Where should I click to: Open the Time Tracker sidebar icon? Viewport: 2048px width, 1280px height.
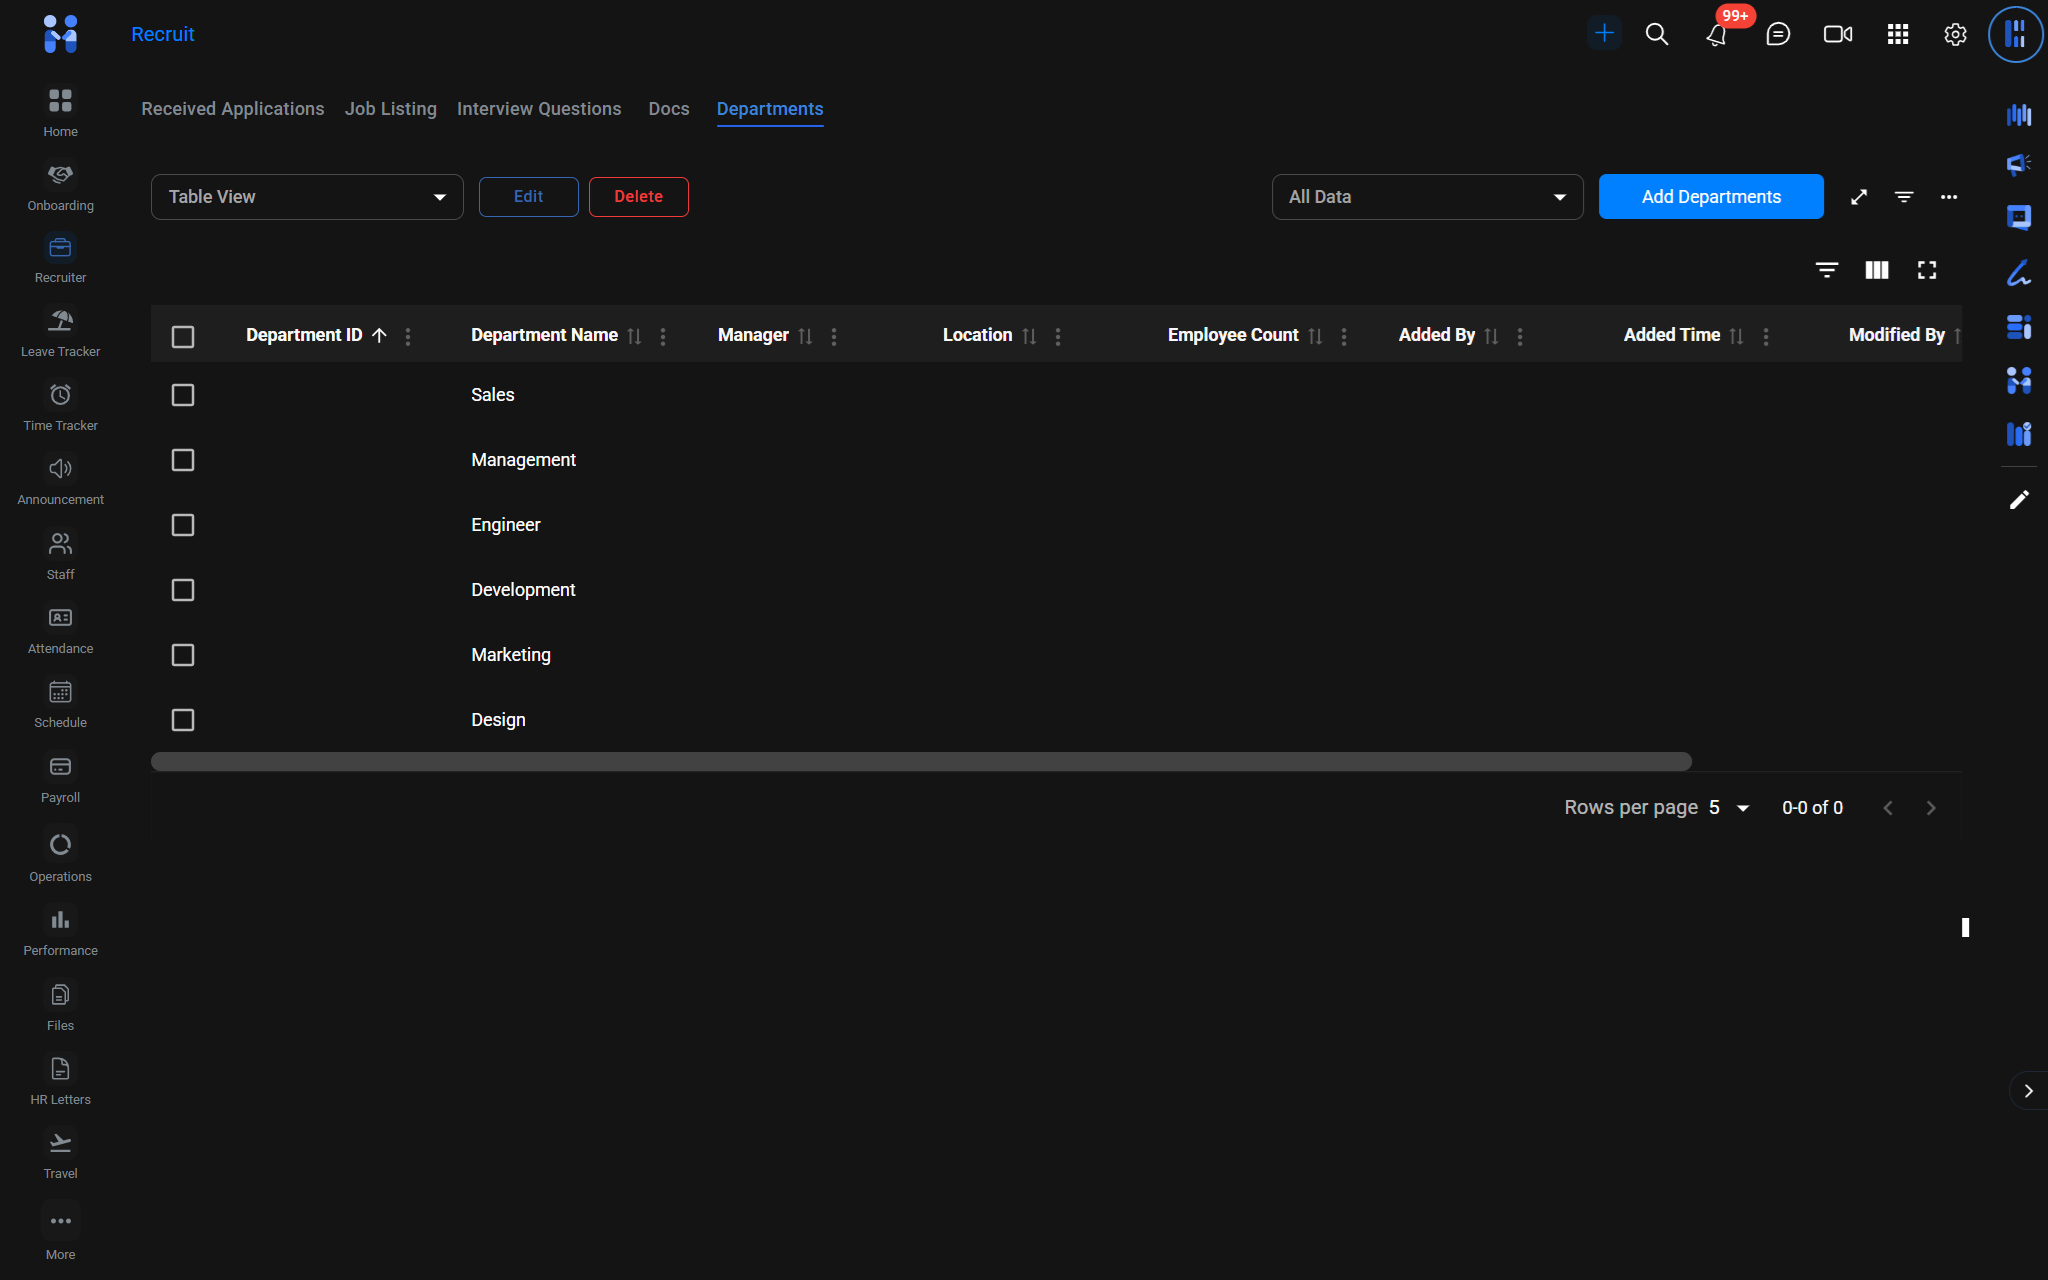tap(60, 396)
